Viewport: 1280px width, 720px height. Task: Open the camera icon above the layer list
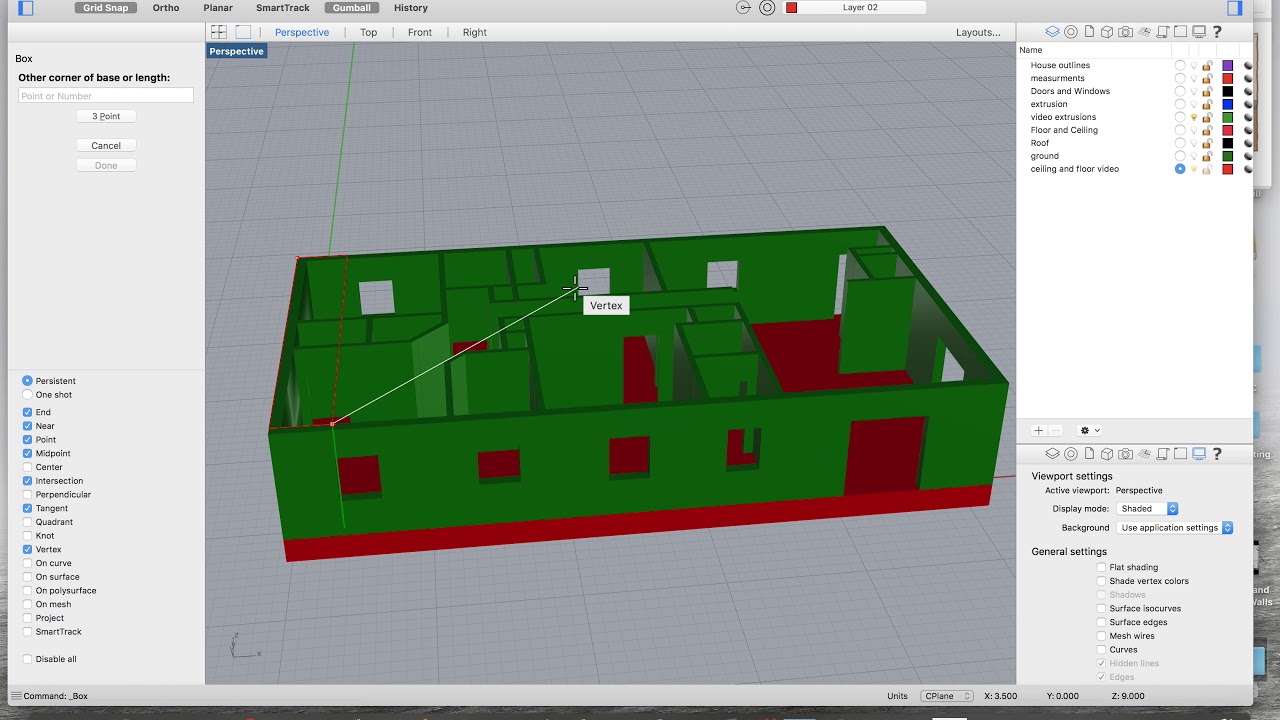(1125, 32)
